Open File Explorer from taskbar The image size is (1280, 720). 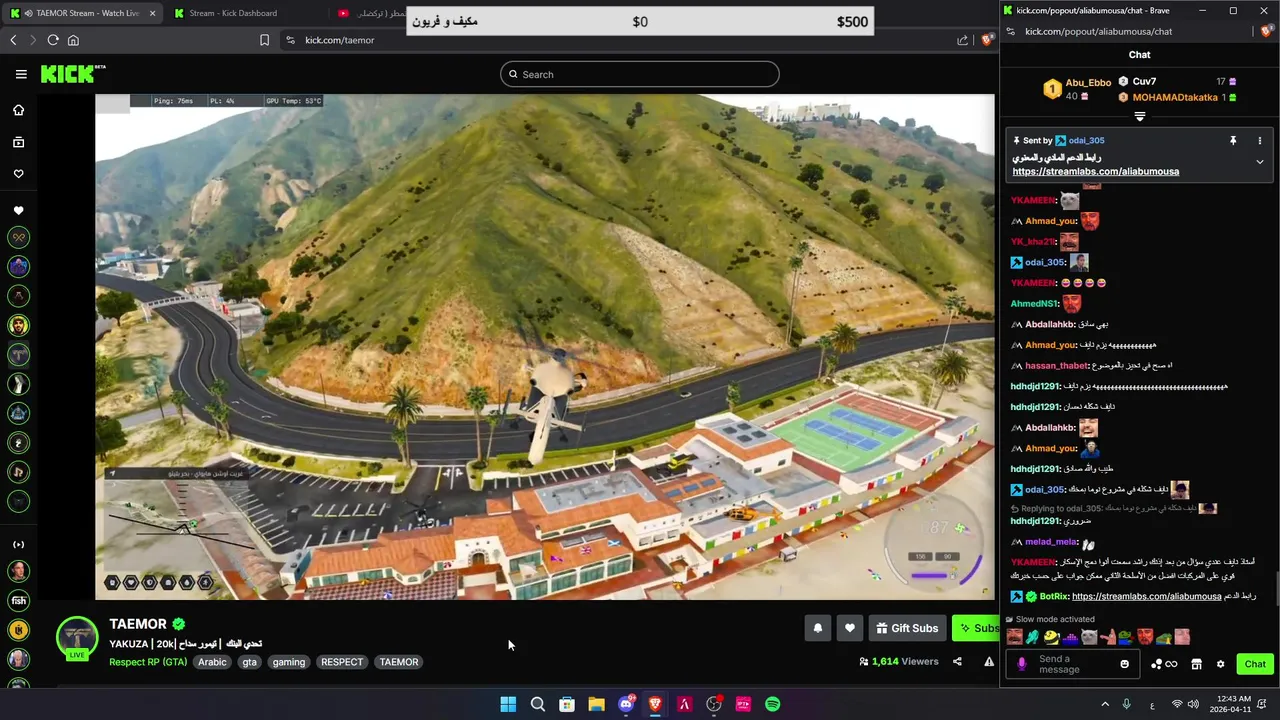coord(596,704)
